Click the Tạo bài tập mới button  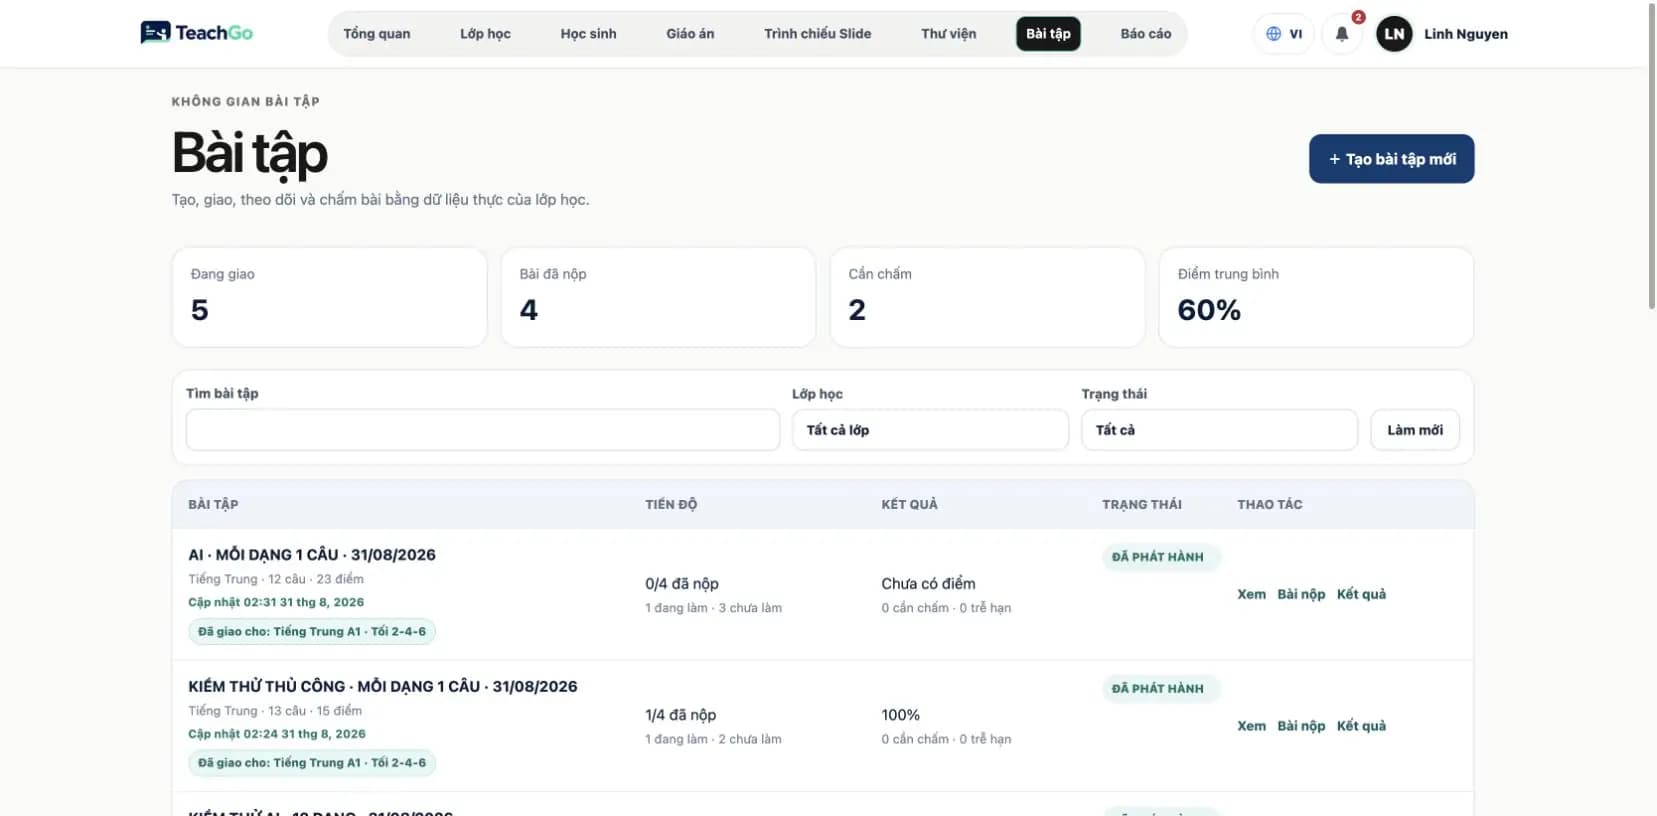tap(1392, 159)
